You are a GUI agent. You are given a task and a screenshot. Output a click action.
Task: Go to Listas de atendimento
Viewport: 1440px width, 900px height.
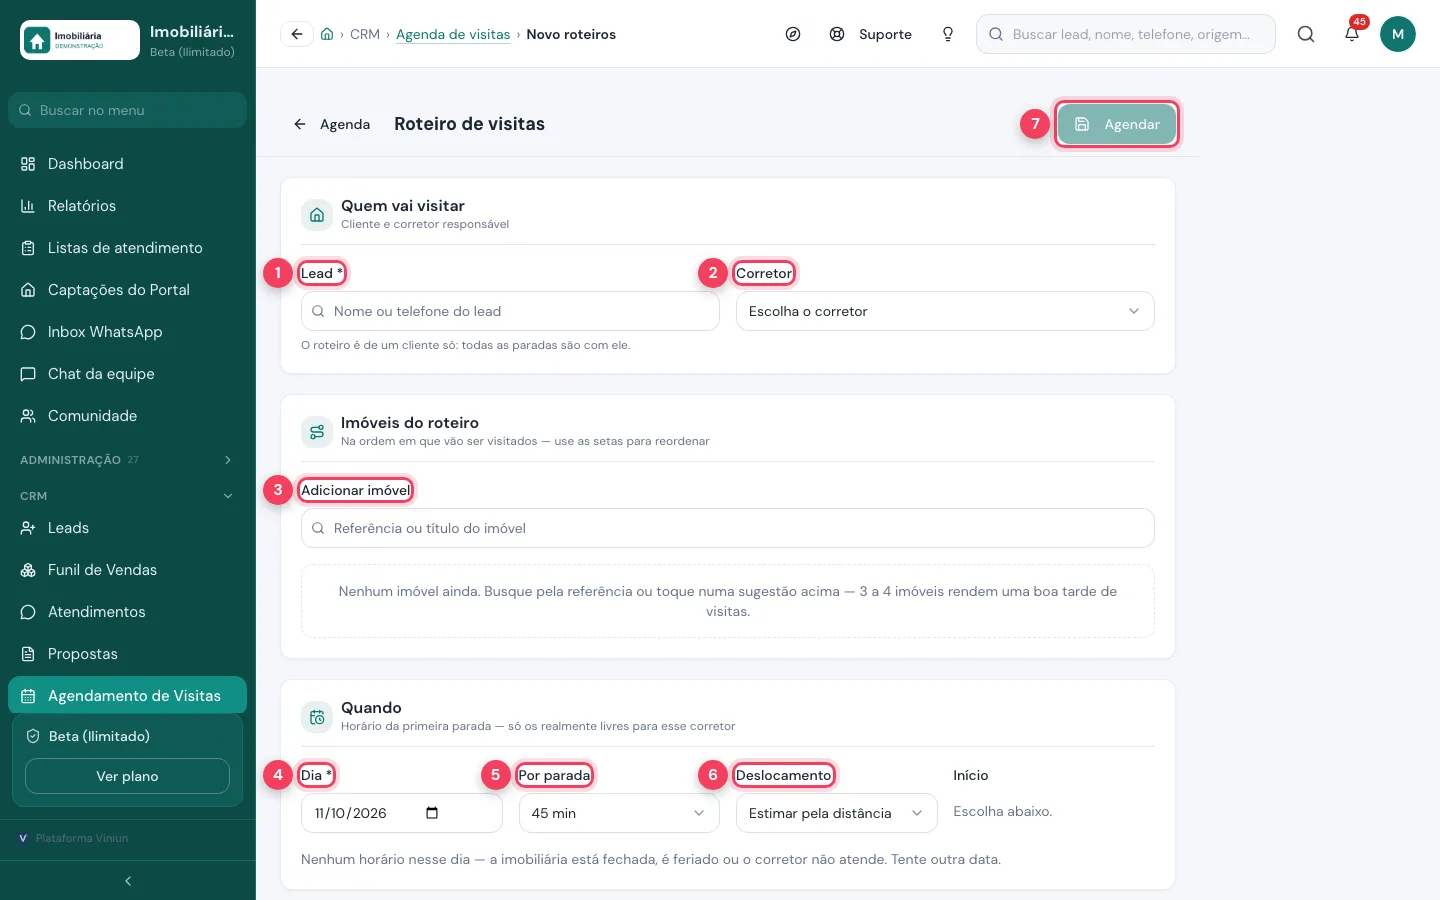(x=128, y=248)
